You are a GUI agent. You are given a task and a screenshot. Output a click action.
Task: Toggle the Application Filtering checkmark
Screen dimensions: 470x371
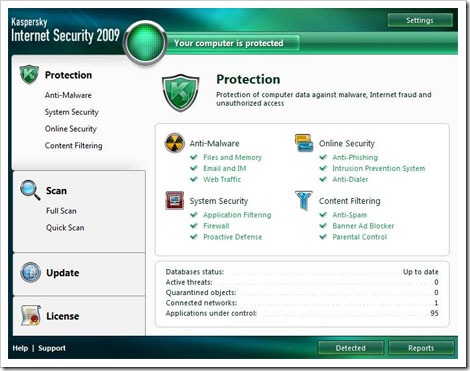tap(194, 215)
